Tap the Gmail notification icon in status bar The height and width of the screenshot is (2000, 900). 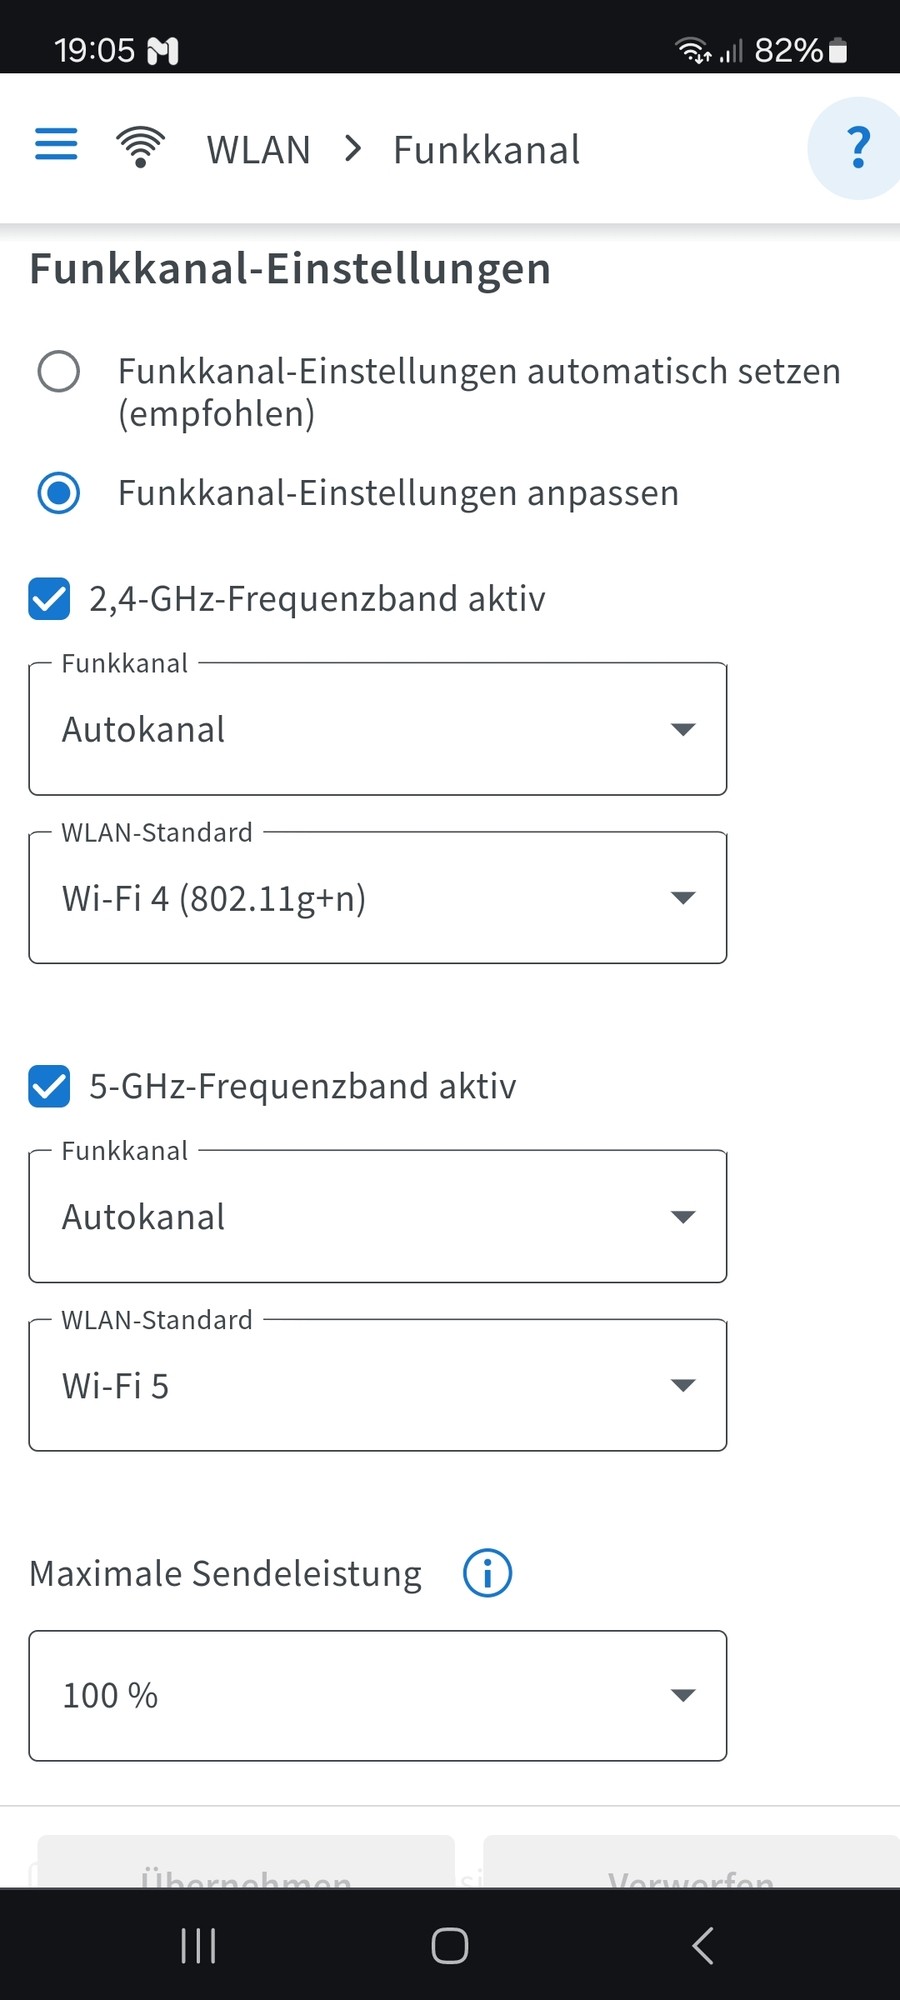pos(163,50)
